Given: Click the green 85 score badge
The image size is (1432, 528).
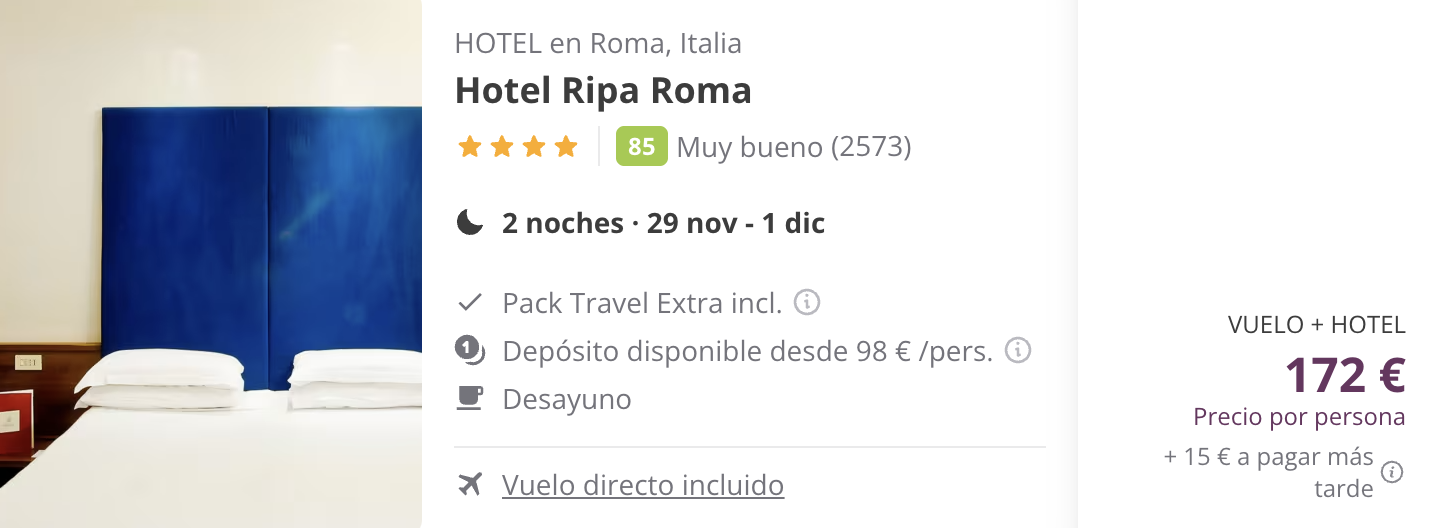Looking at the screenshot, I should coord(641,147).
